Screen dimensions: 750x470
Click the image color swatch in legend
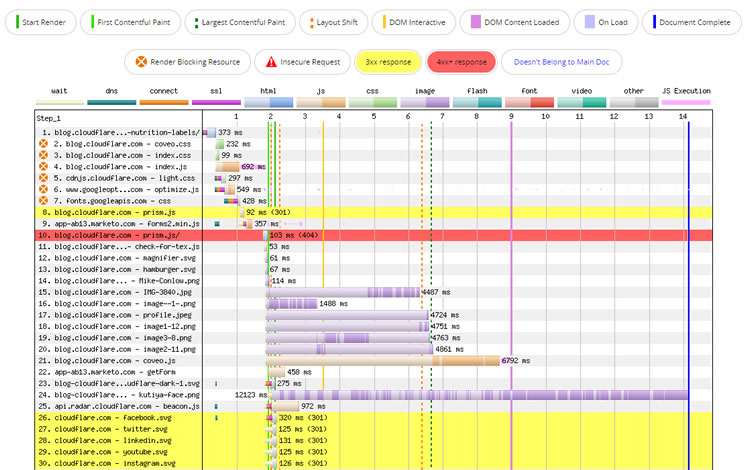click(425, 102)
